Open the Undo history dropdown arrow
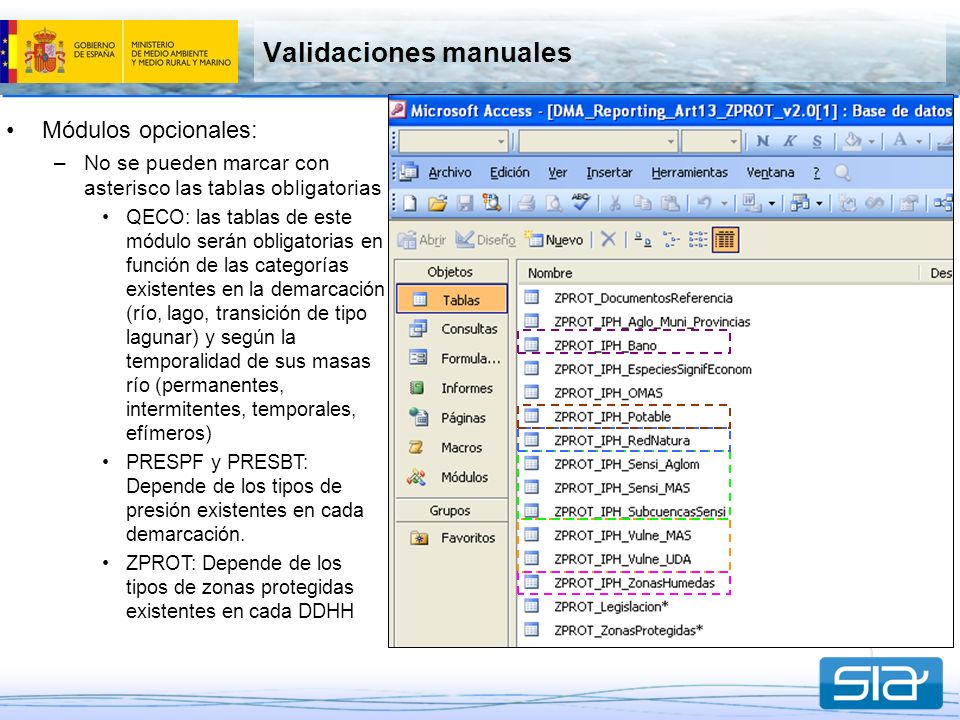The width and height of the screenshot is (960, 720). click(724, 203)
